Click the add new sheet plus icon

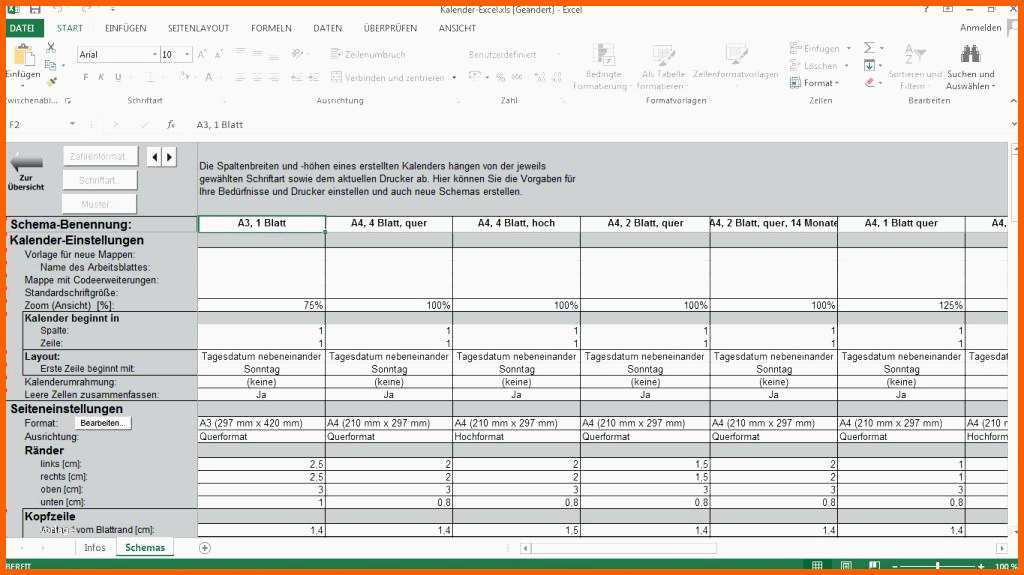tap(204, 548)
